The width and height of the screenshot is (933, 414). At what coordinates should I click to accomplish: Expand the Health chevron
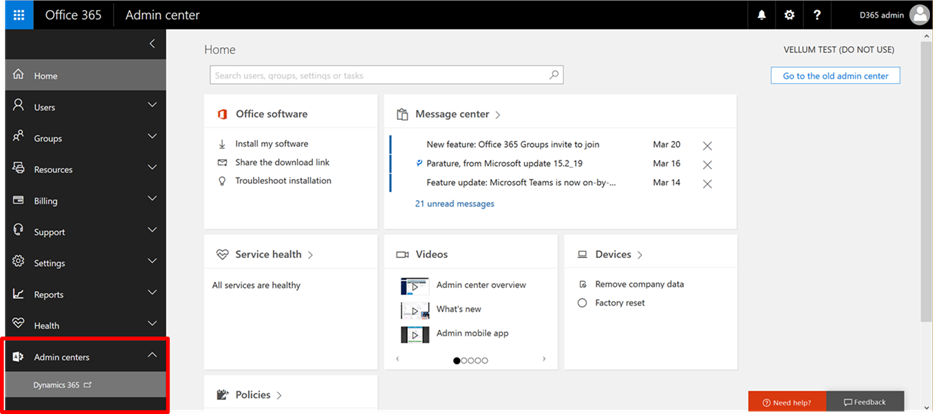[x=152, y=323]
